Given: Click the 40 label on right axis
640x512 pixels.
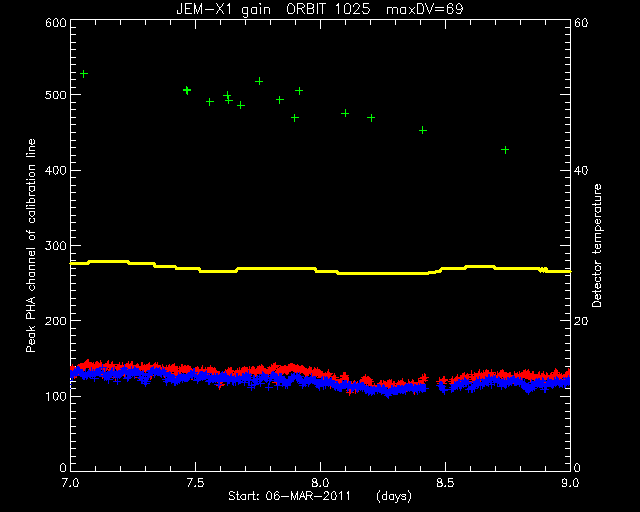Looking at the screenshot, I should pos(581,170).
